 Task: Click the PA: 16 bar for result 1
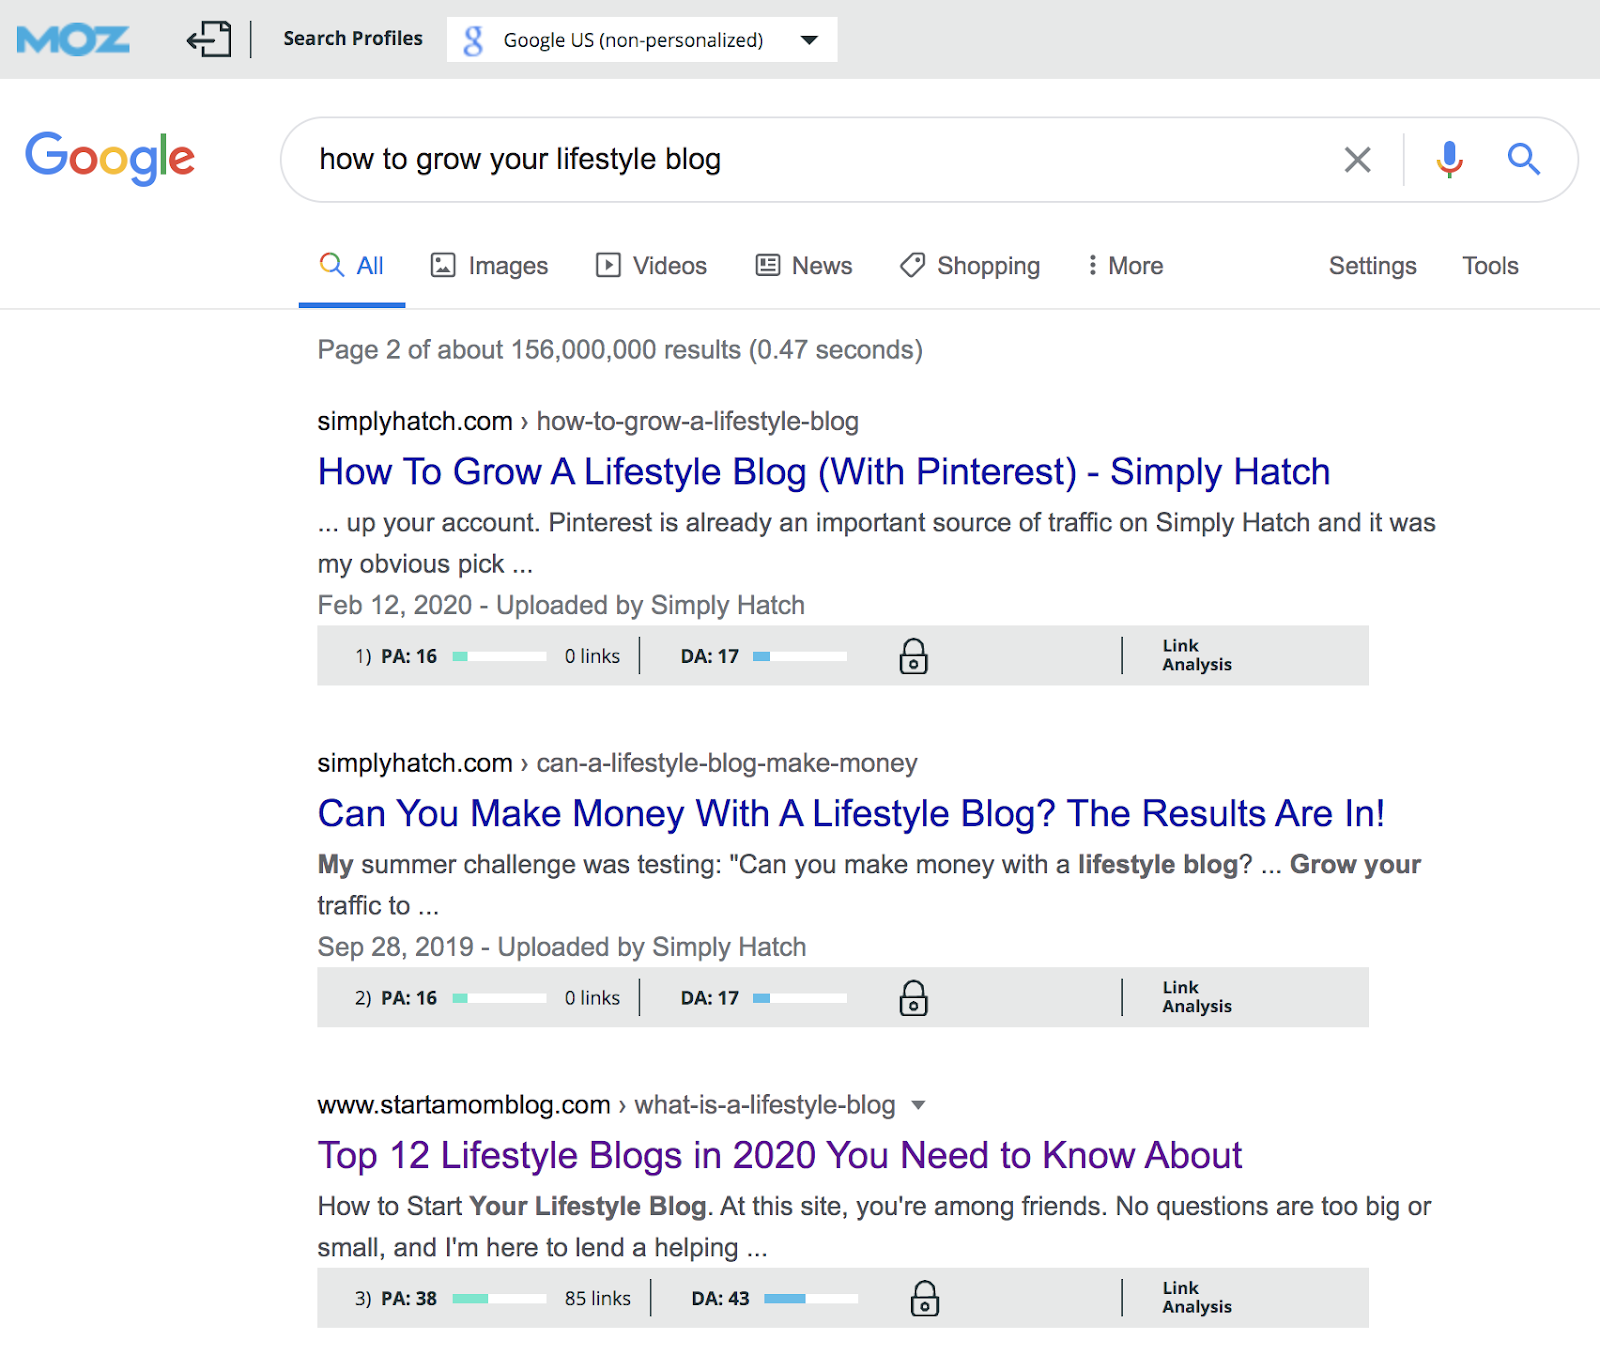click(499, 657)
